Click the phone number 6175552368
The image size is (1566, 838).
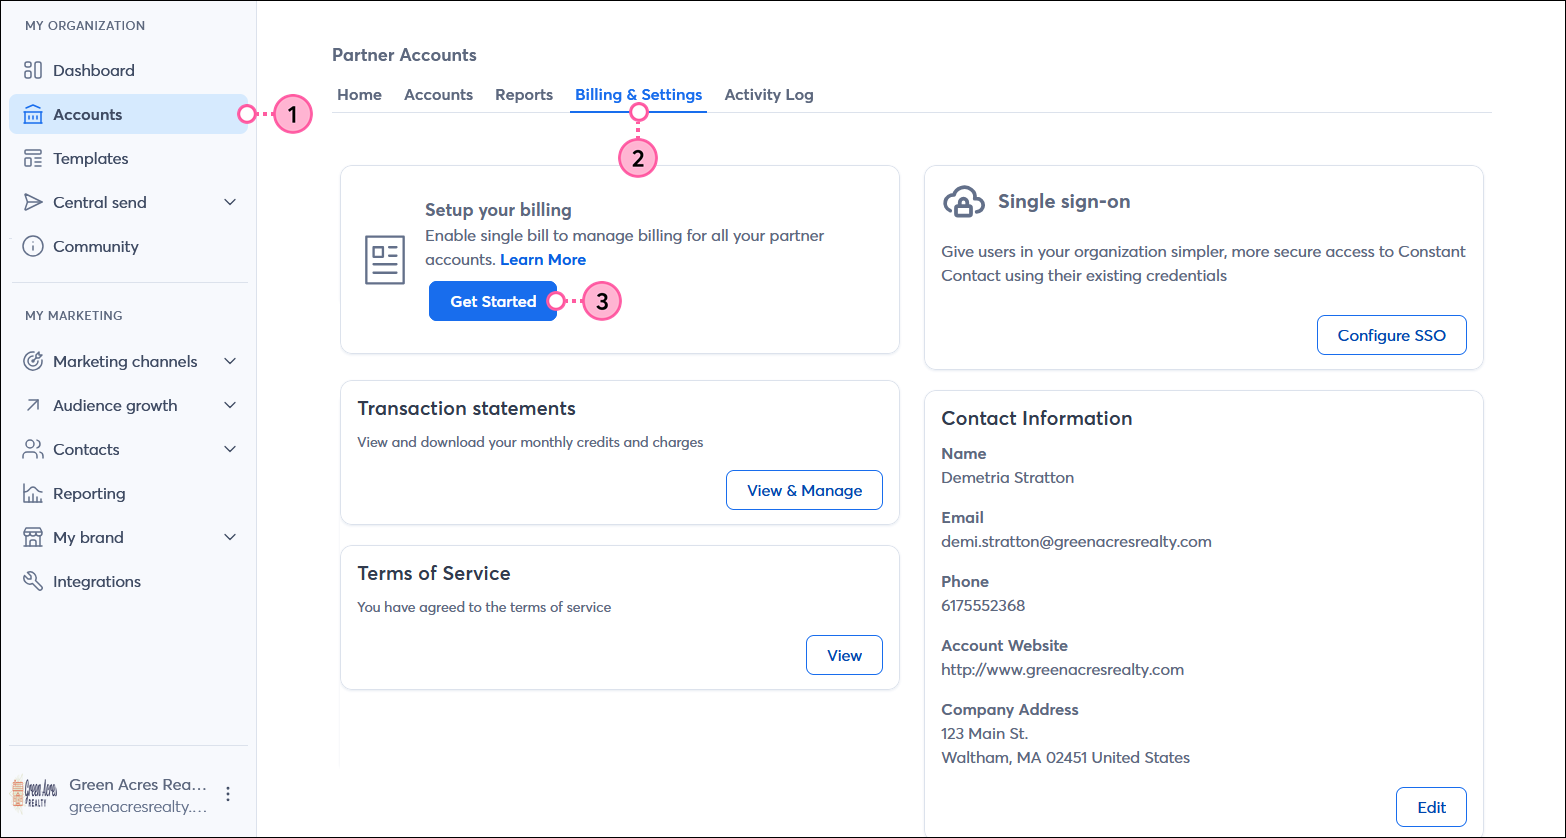983,605
